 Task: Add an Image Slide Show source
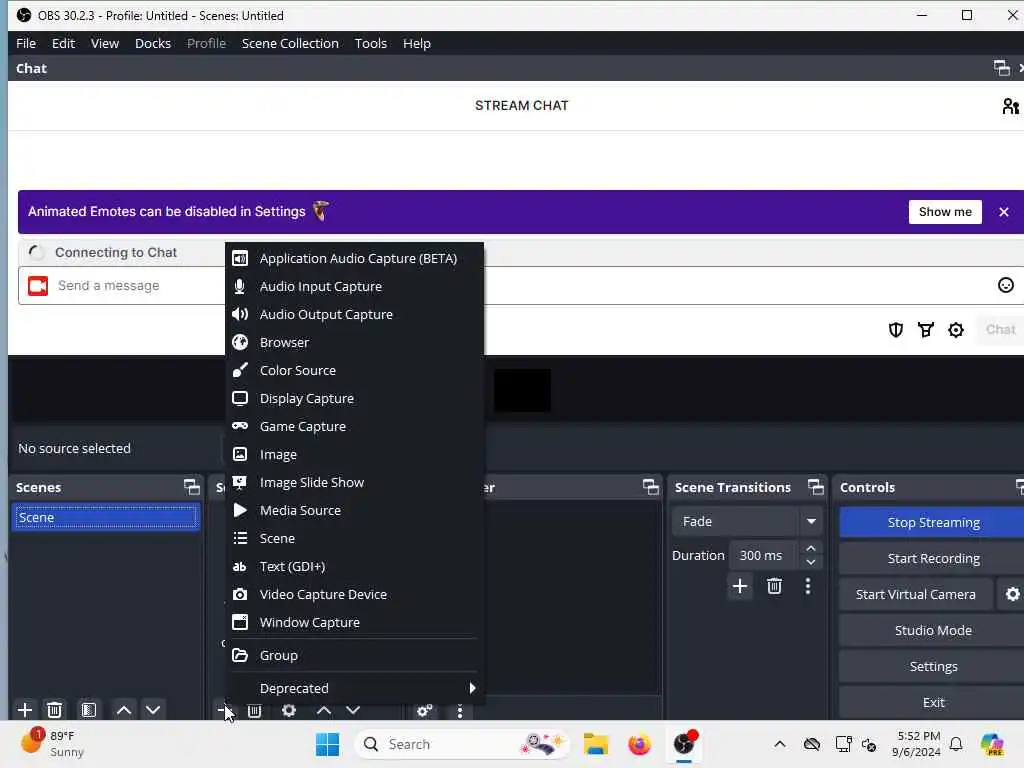coord(354,483)
